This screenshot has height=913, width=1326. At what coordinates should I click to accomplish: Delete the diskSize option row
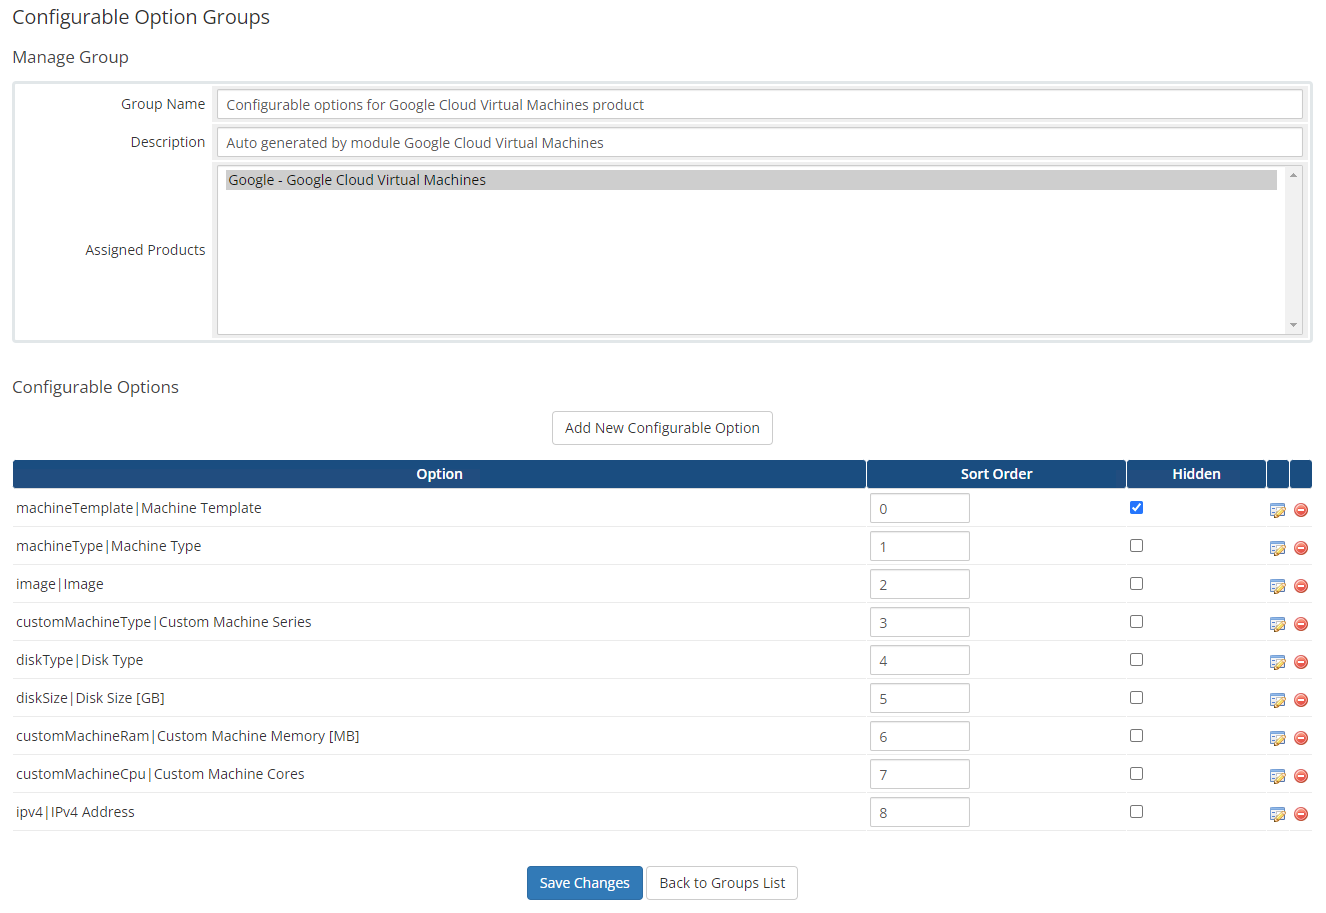(x=1301, y=700)
